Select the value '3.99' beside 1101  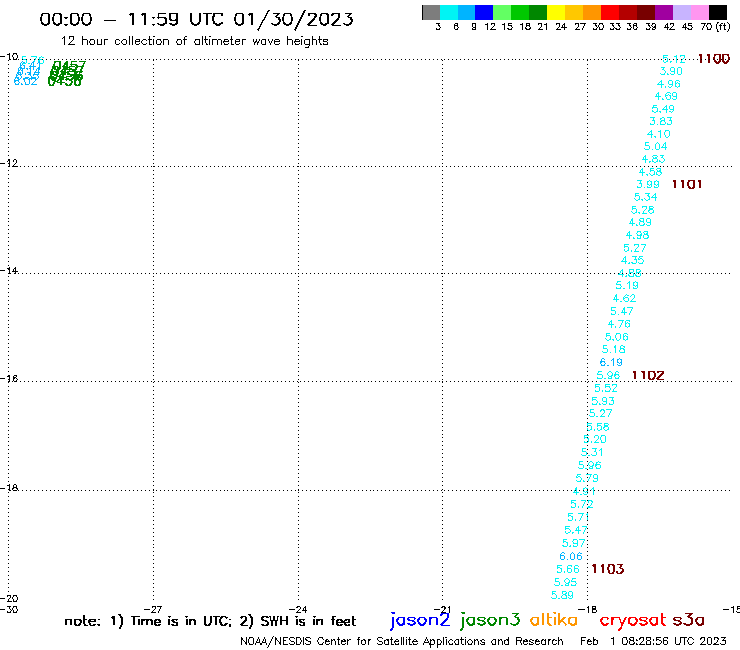[648, 184]
